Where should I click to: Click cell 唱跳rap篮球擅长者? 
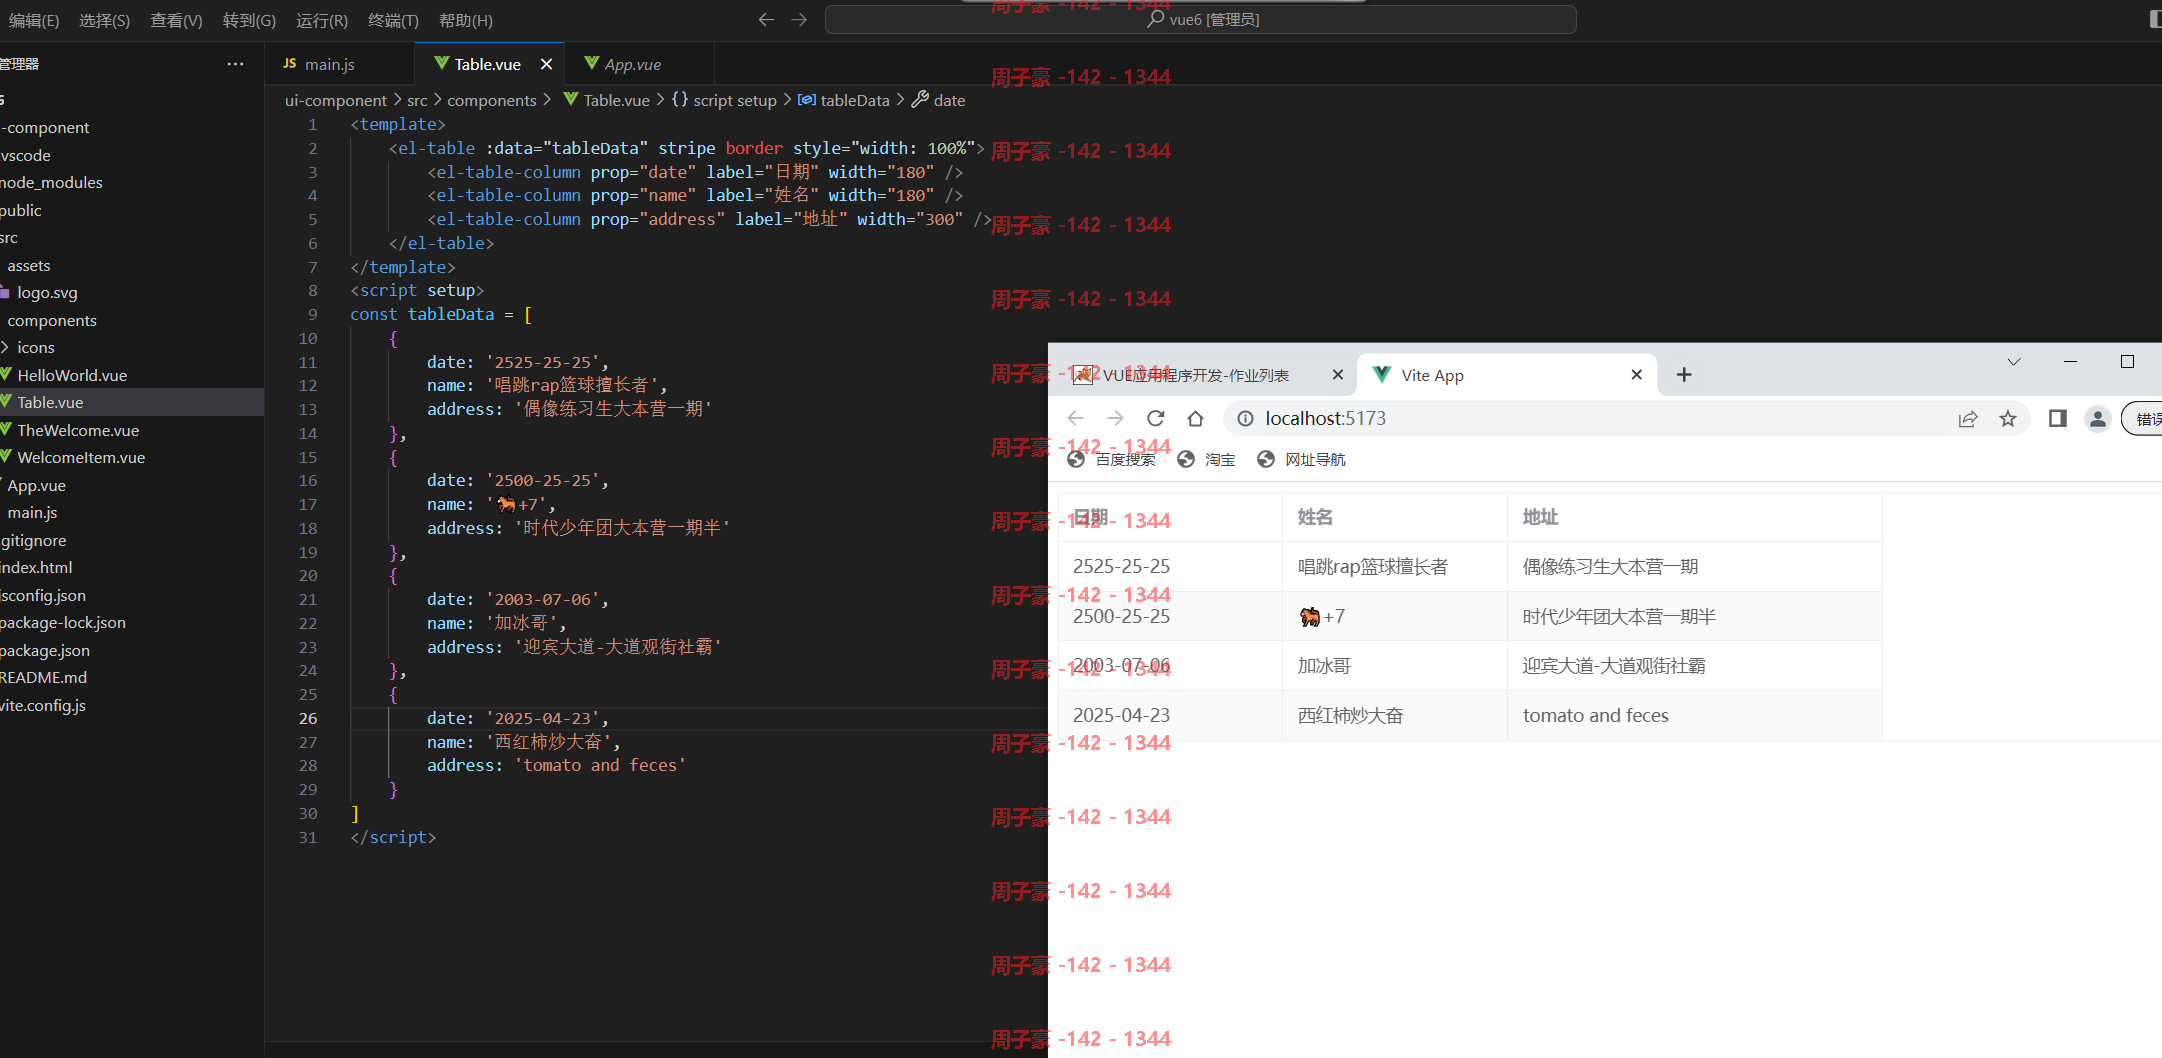(x=1394, y=567)
